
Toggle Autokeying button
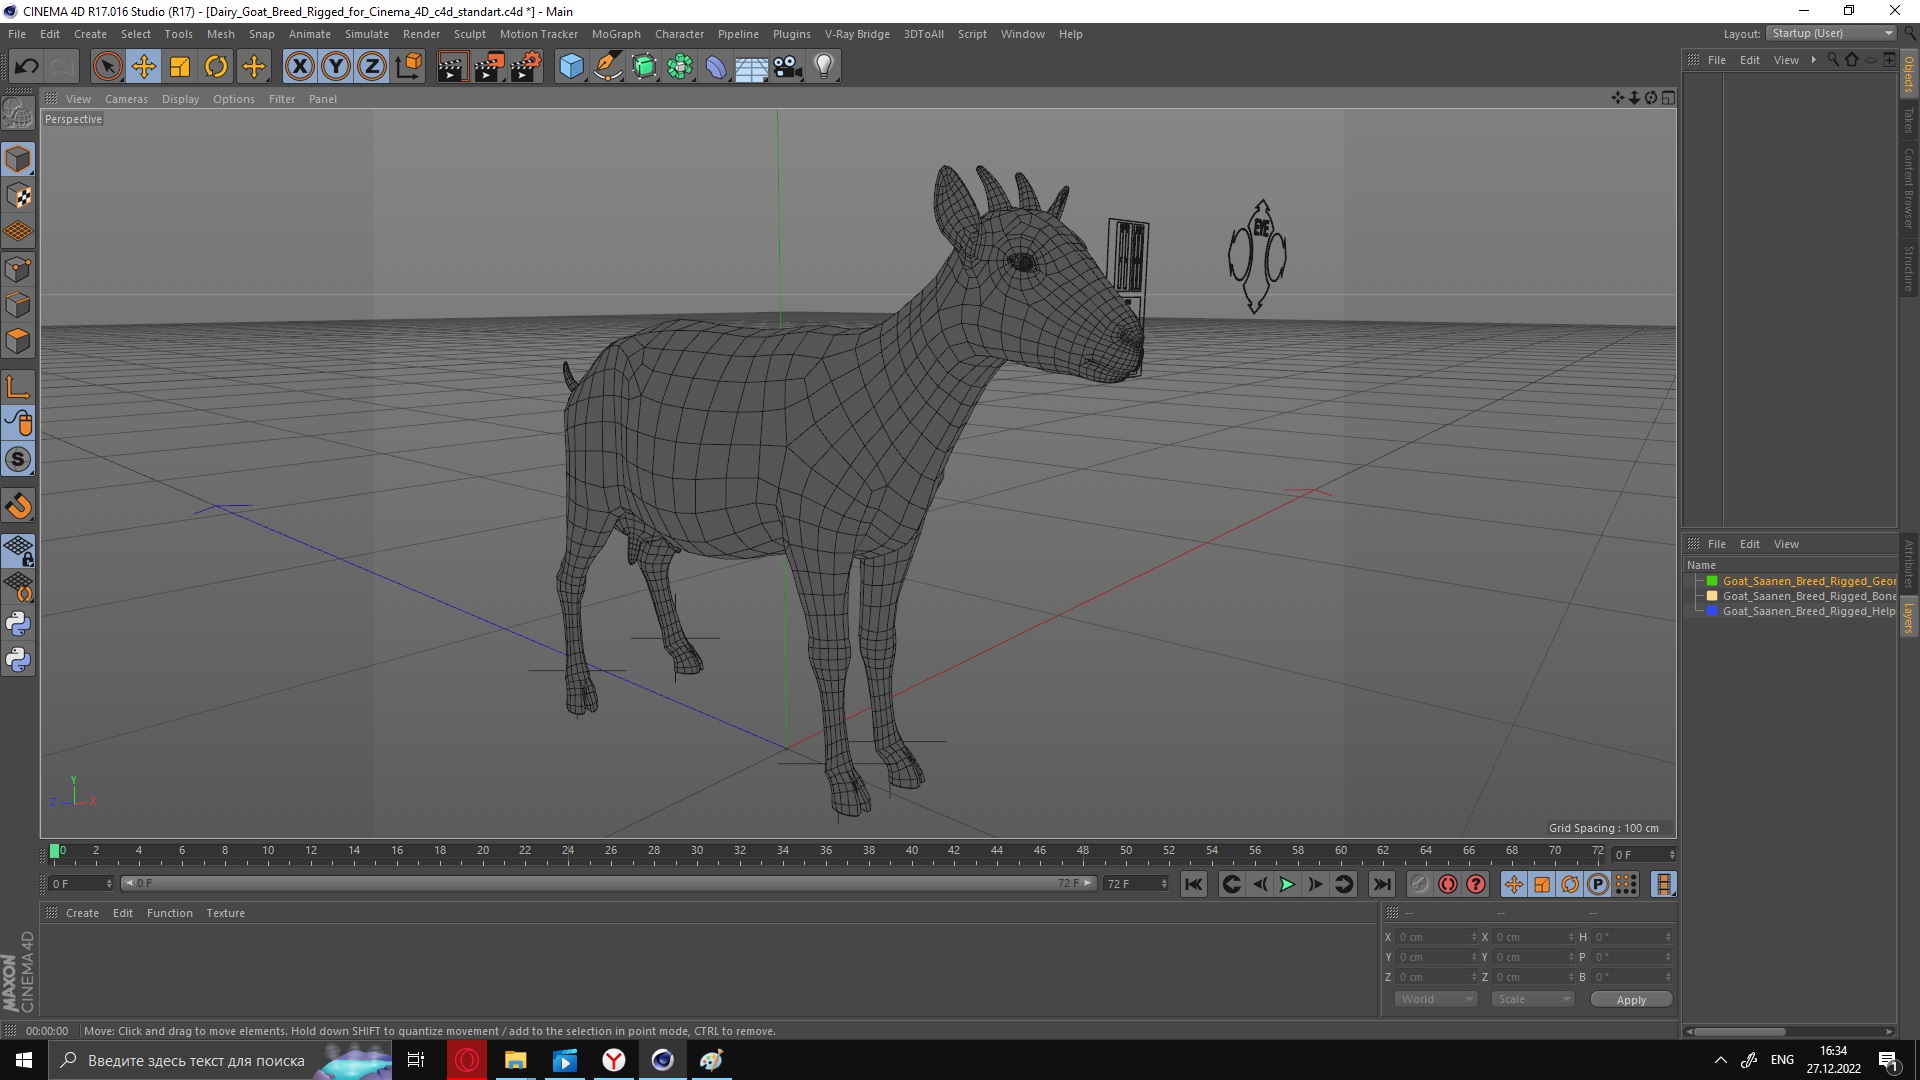tap(1447, 884)
